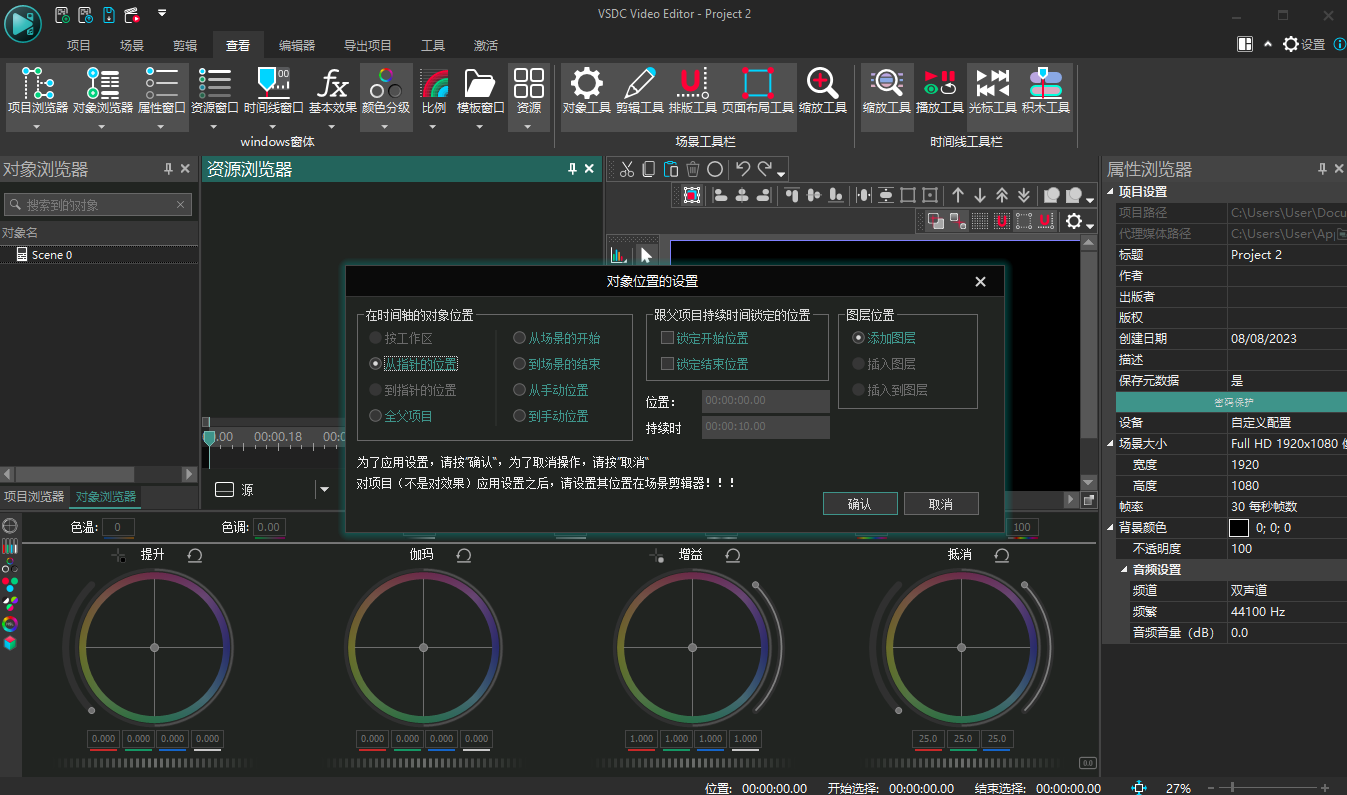Open the 工具 ribbon tab
Viewport: 1347px width, 795px height.
click(x=433, y=46)
